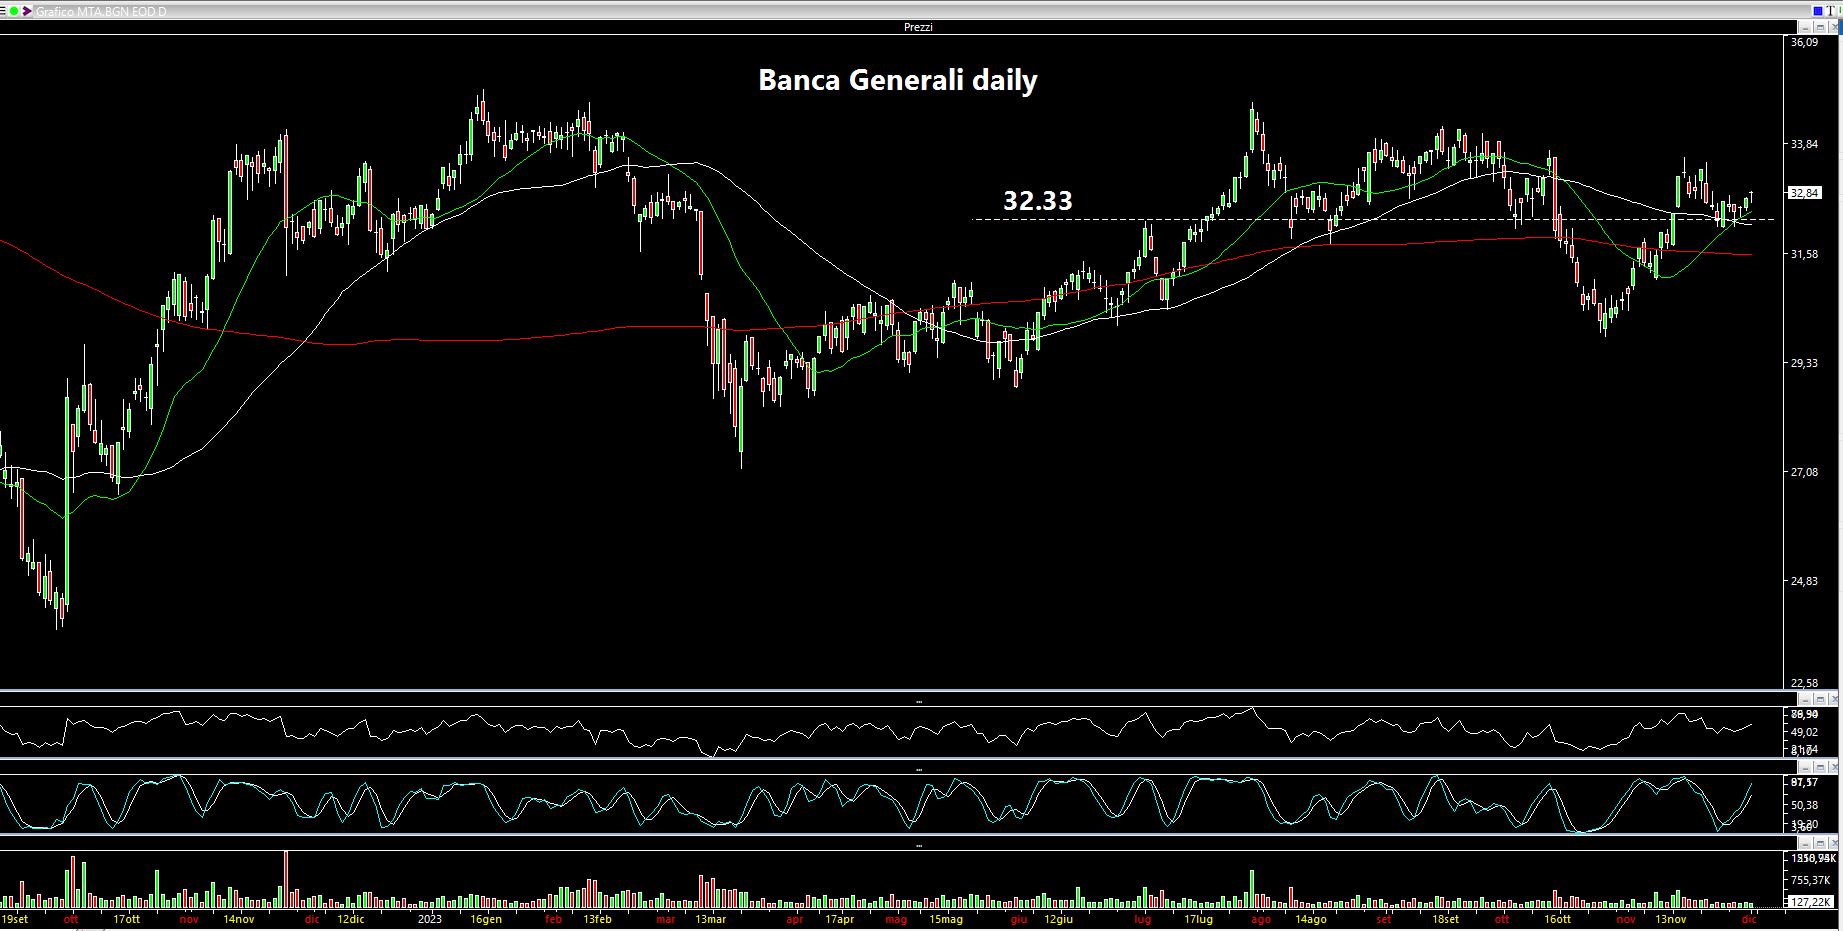Viewport: 1843px width, 931px height.
Task: Click the 17lug date label
Action: [1198, 919]
